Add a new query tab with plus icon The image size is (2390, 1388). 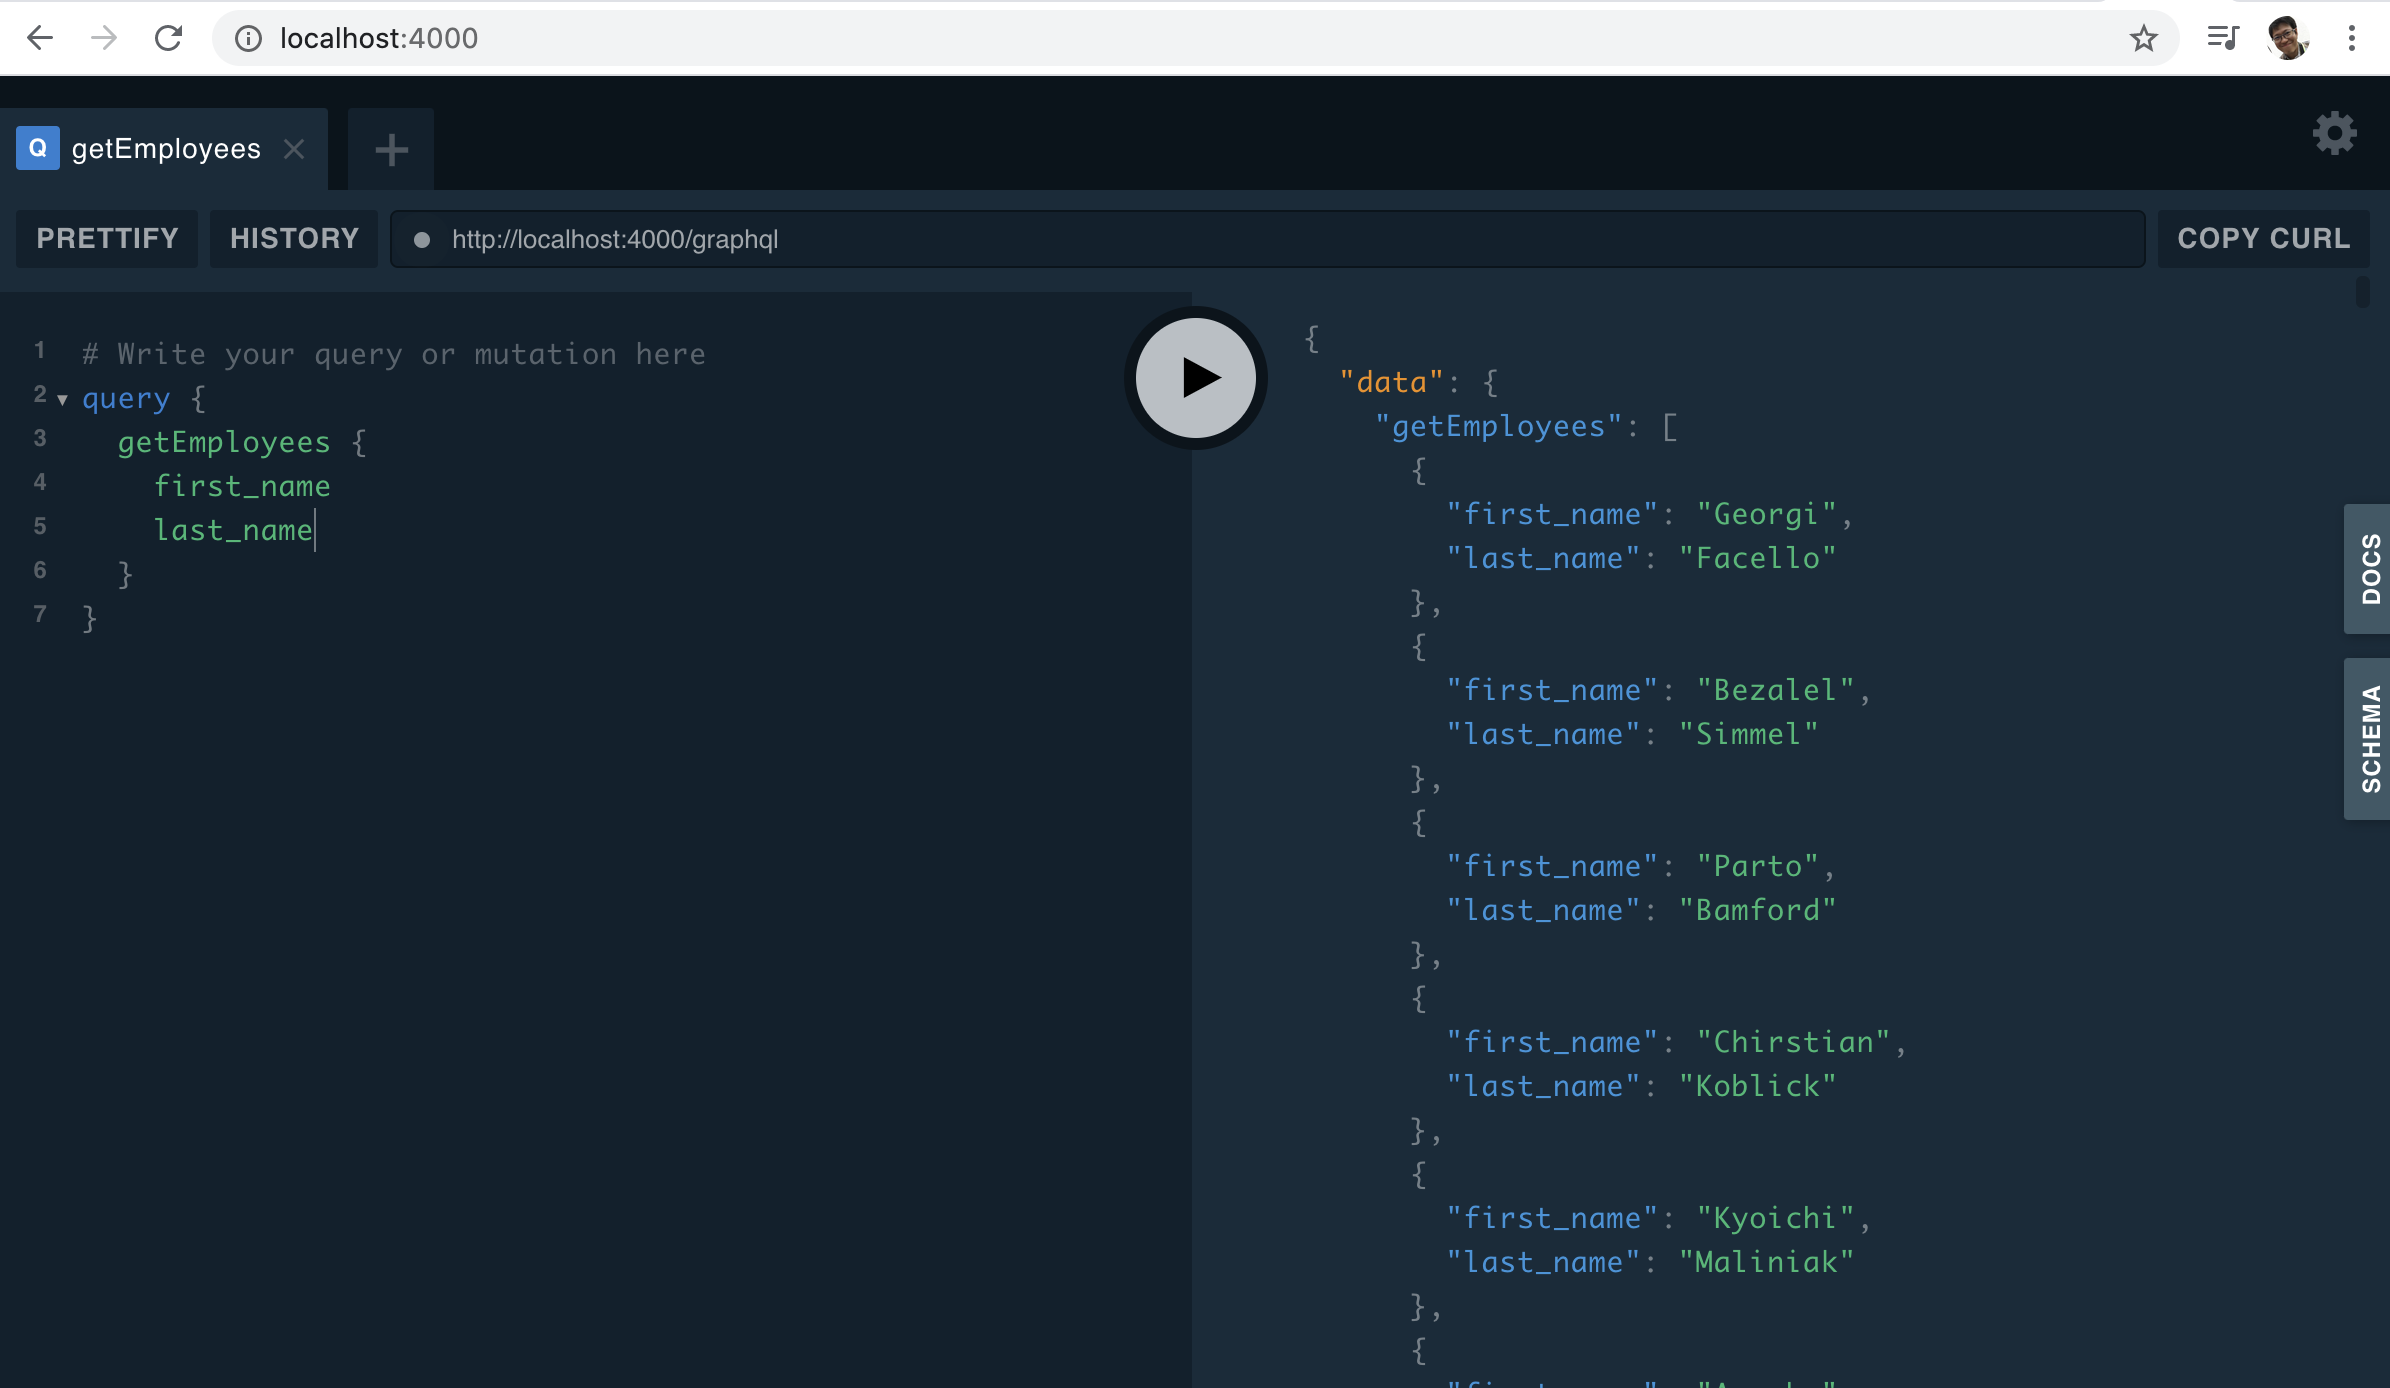point(391,150)
